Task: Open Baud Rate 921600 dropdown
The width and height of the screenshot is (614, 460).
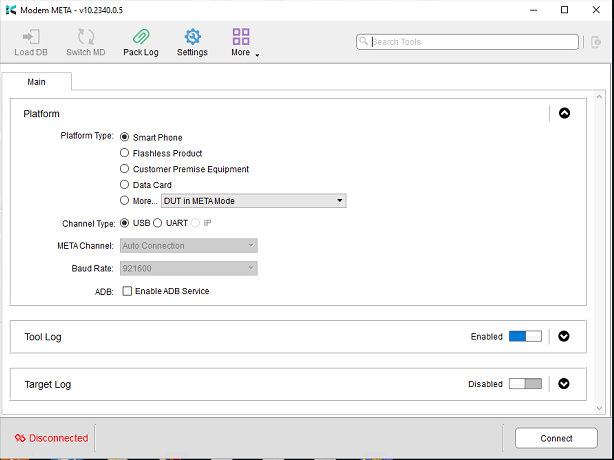Action: coord(189,269)
